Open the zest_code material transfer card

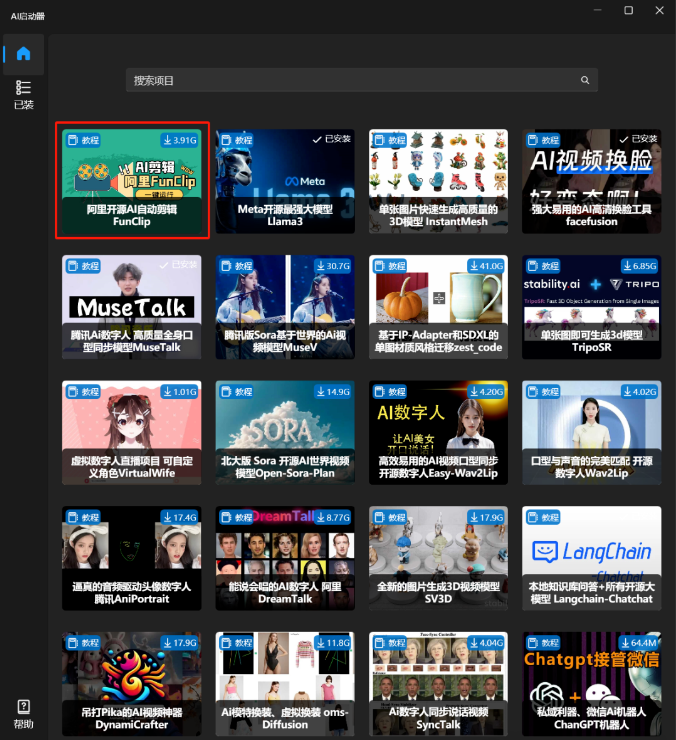tap(438, 307)
